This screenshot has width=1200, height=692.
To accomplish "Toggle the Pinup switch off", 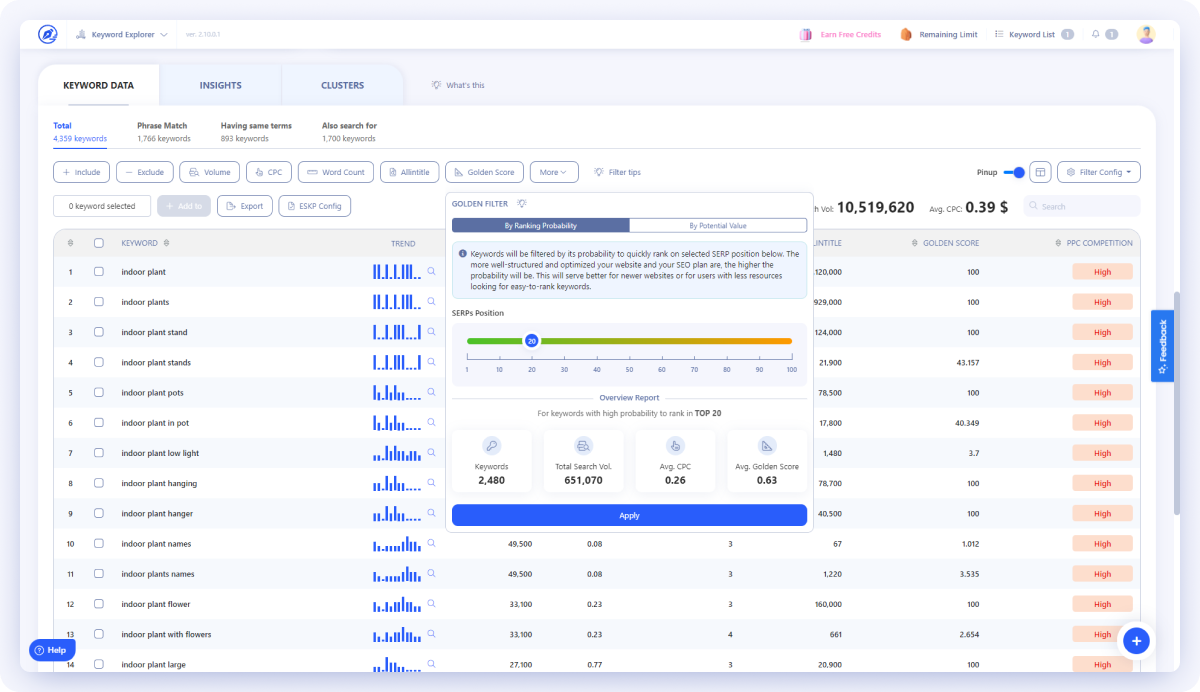I will click(1016, 171).
